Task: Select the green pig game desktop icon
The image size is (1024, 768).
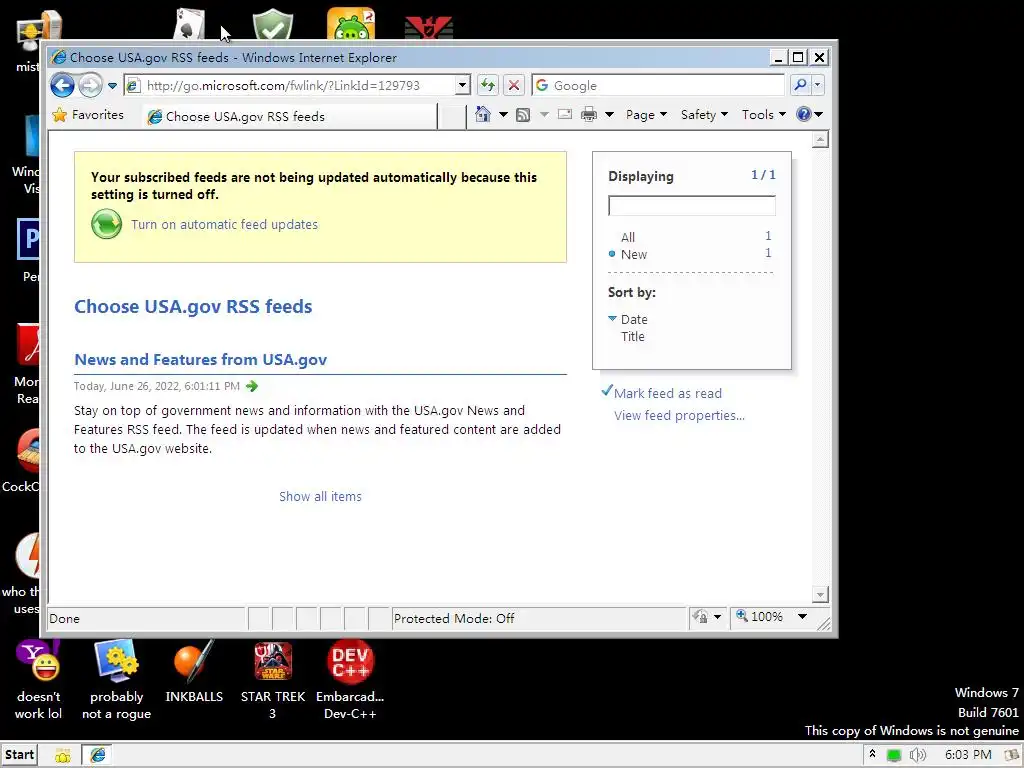Action: pyautogui.click(x=351, y=24)
